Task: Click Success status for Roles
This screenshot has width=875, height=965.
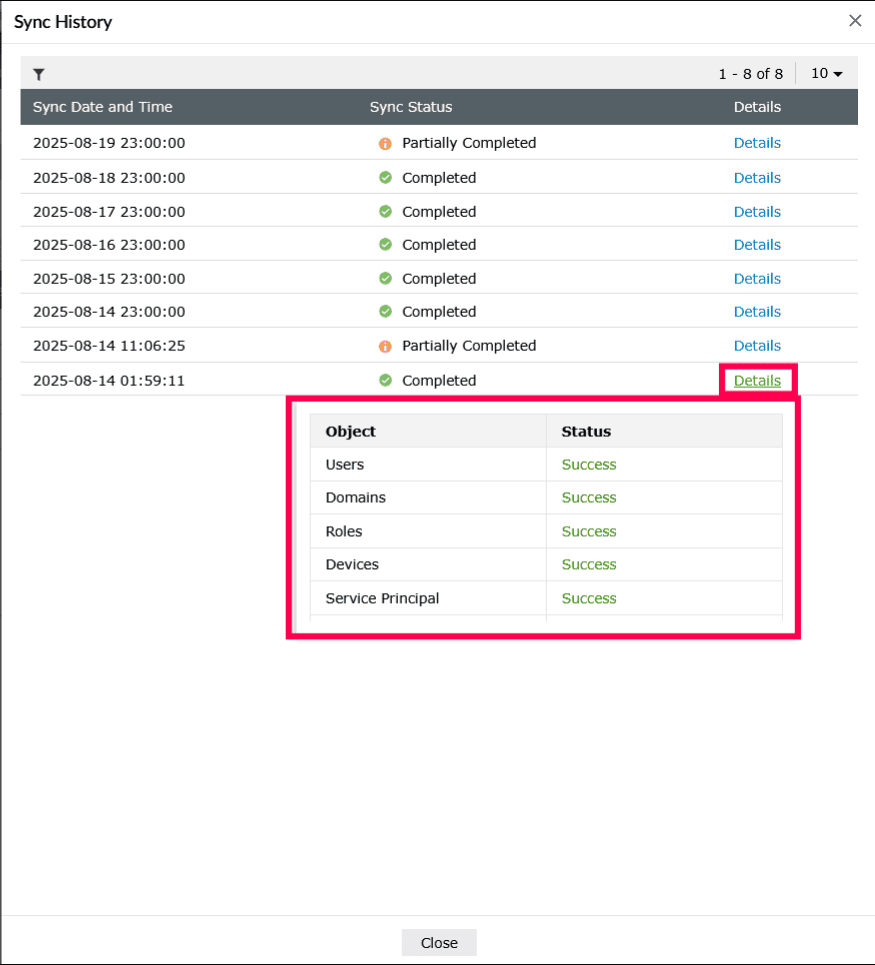Action: click(x=589, y=532)
